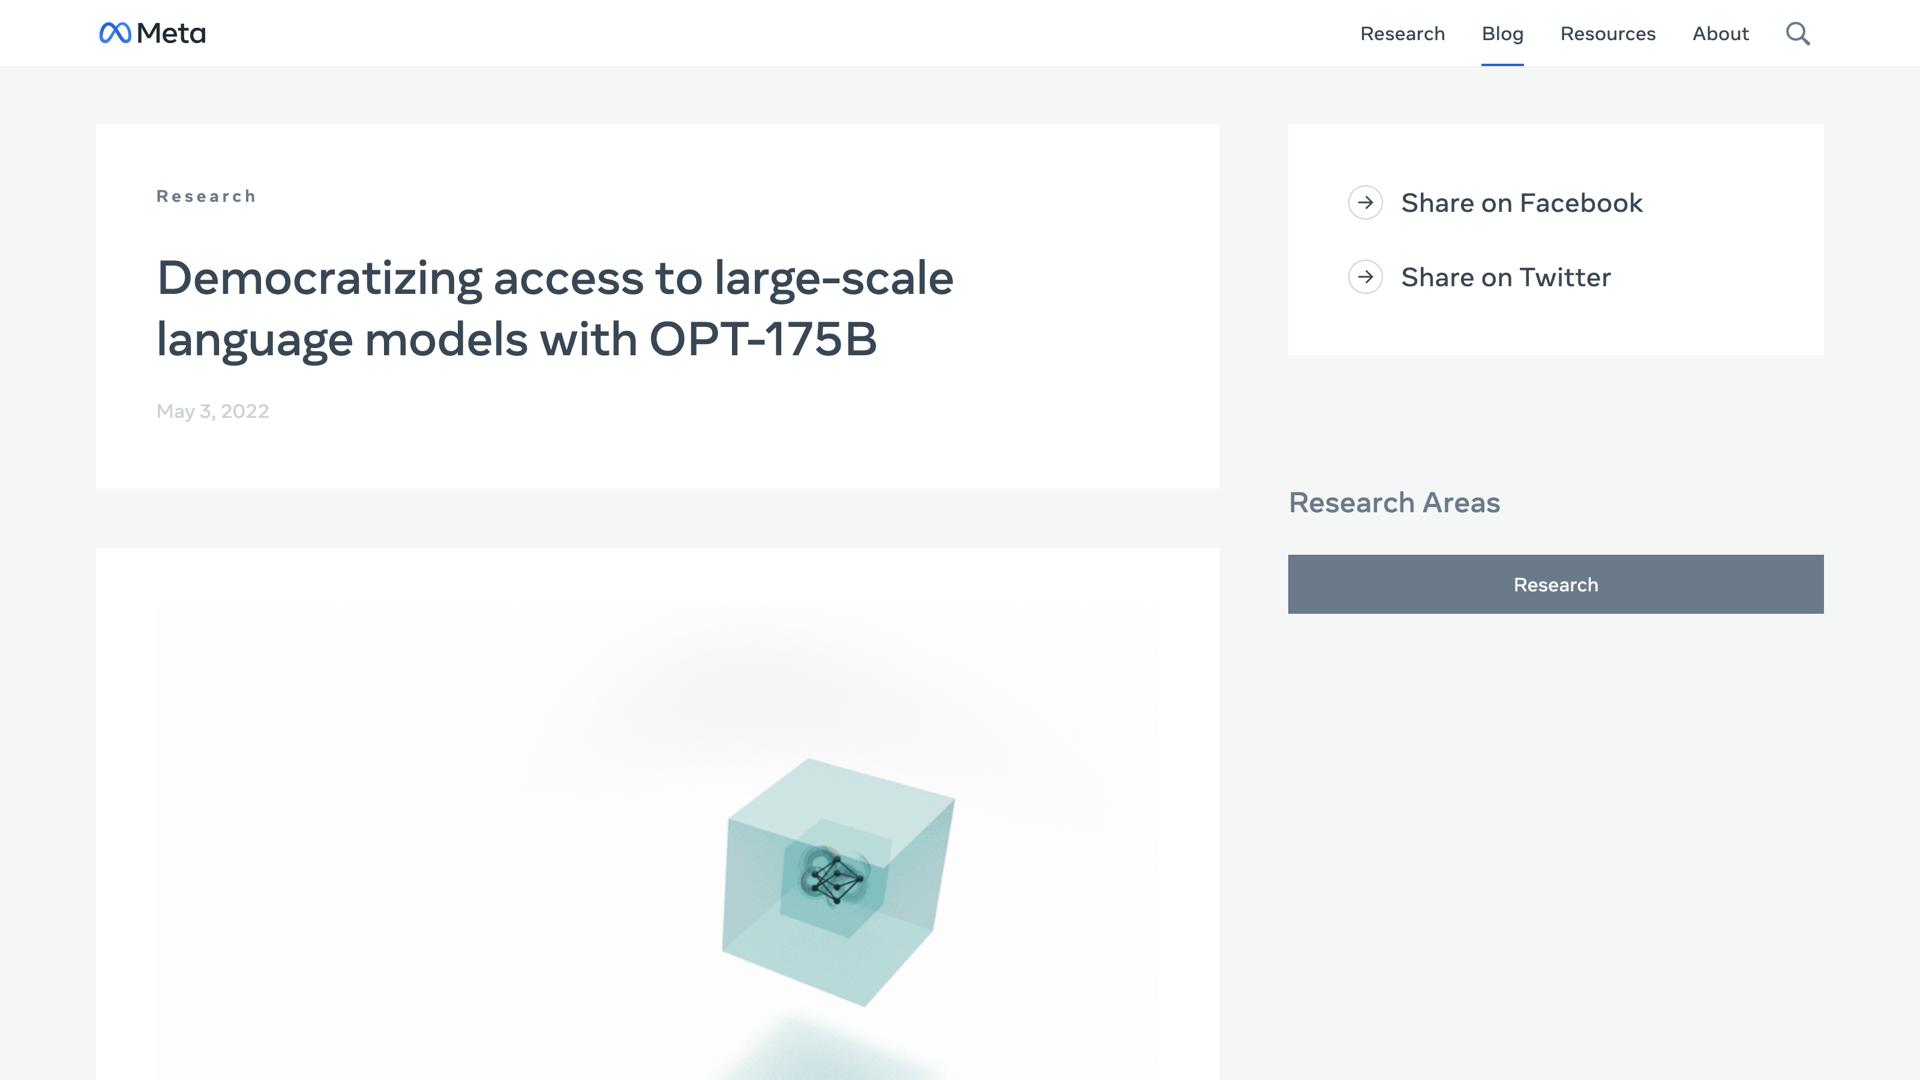Click the blue underline beneath the Blog tab
The image size is (1920, 1080).
coord(1502,64)
